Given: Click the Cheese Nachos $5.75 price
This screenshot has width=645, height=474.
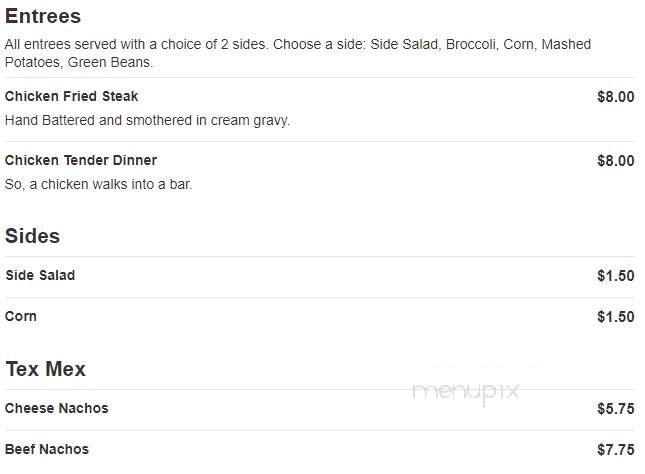Looking at the screenshot, I should tap(616, 409).
